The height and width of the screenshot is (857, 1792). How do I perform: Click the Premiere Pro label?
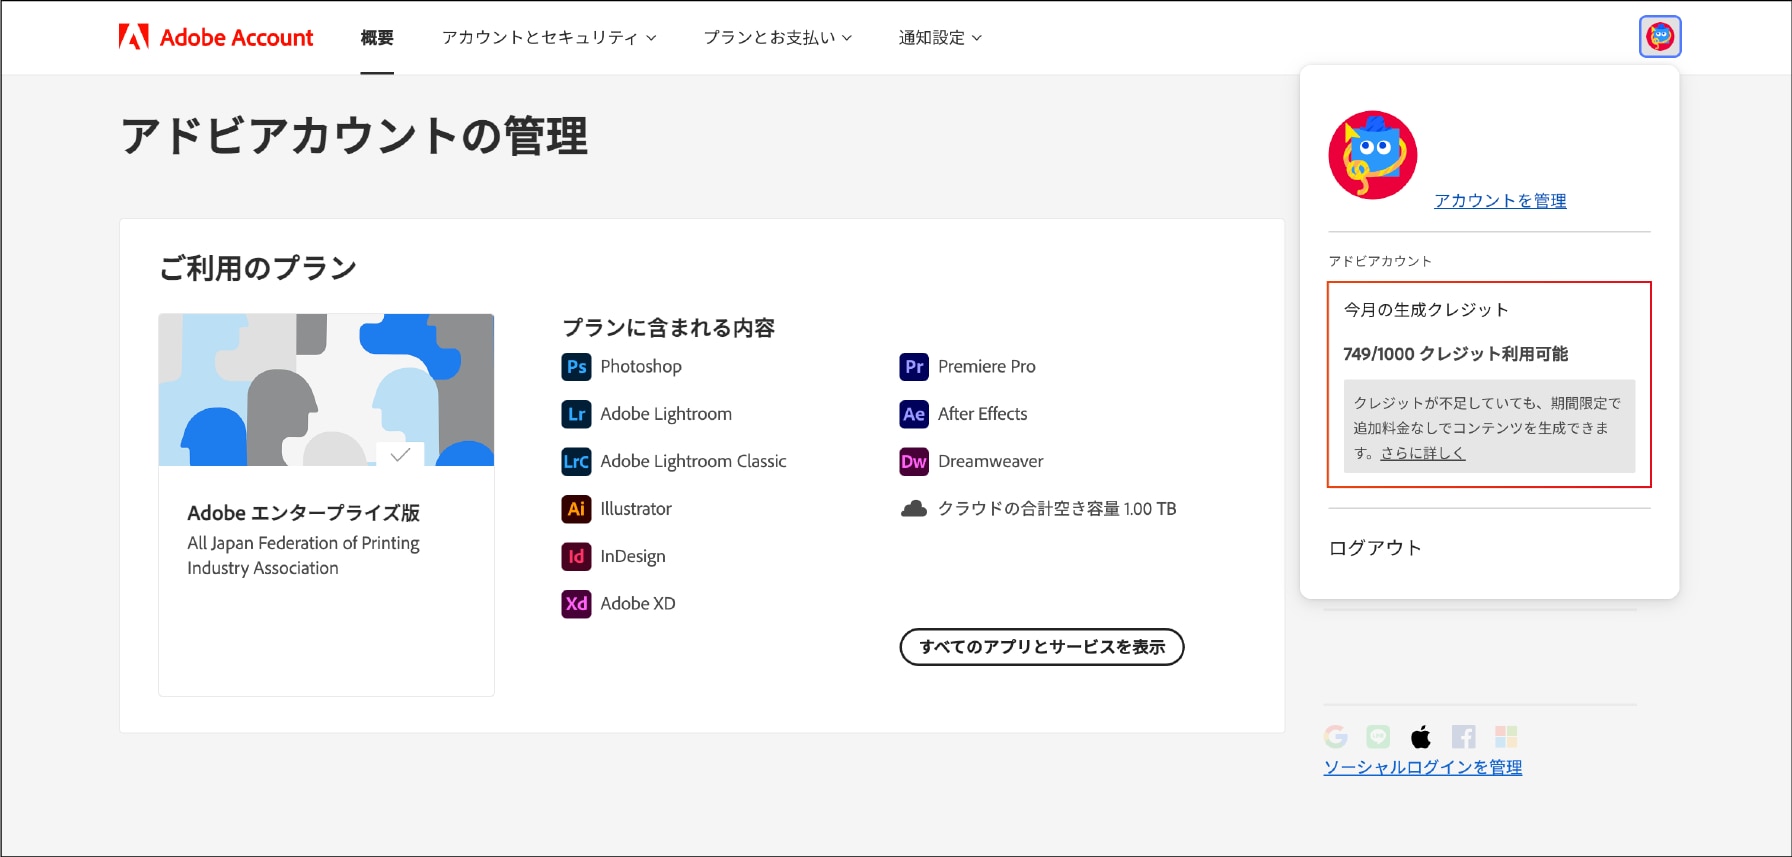tap(987, 367)
